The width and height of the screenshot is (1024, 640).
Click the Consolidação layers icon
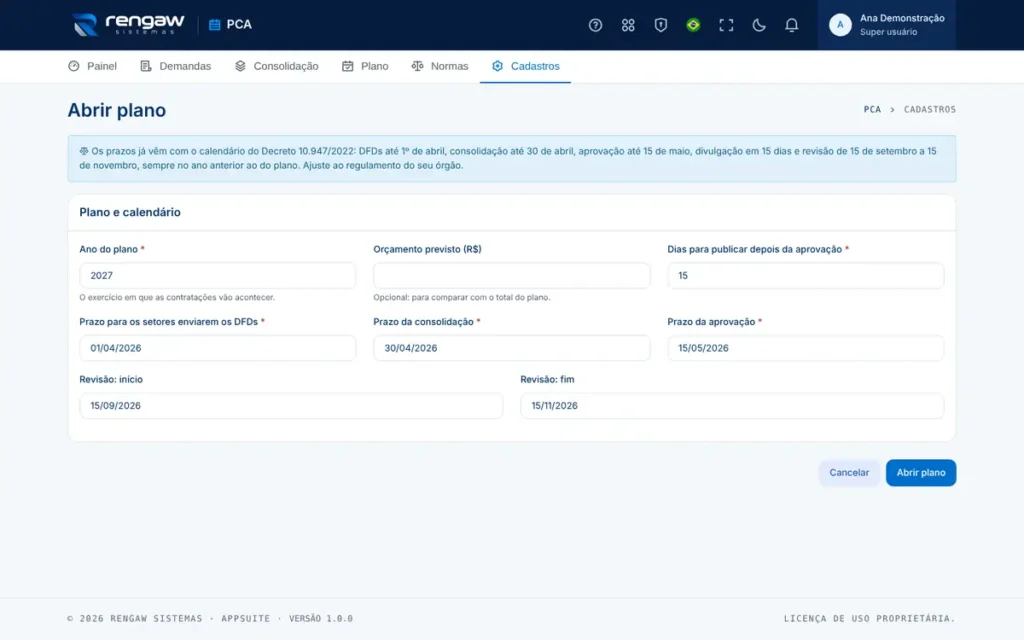[240, 66]
